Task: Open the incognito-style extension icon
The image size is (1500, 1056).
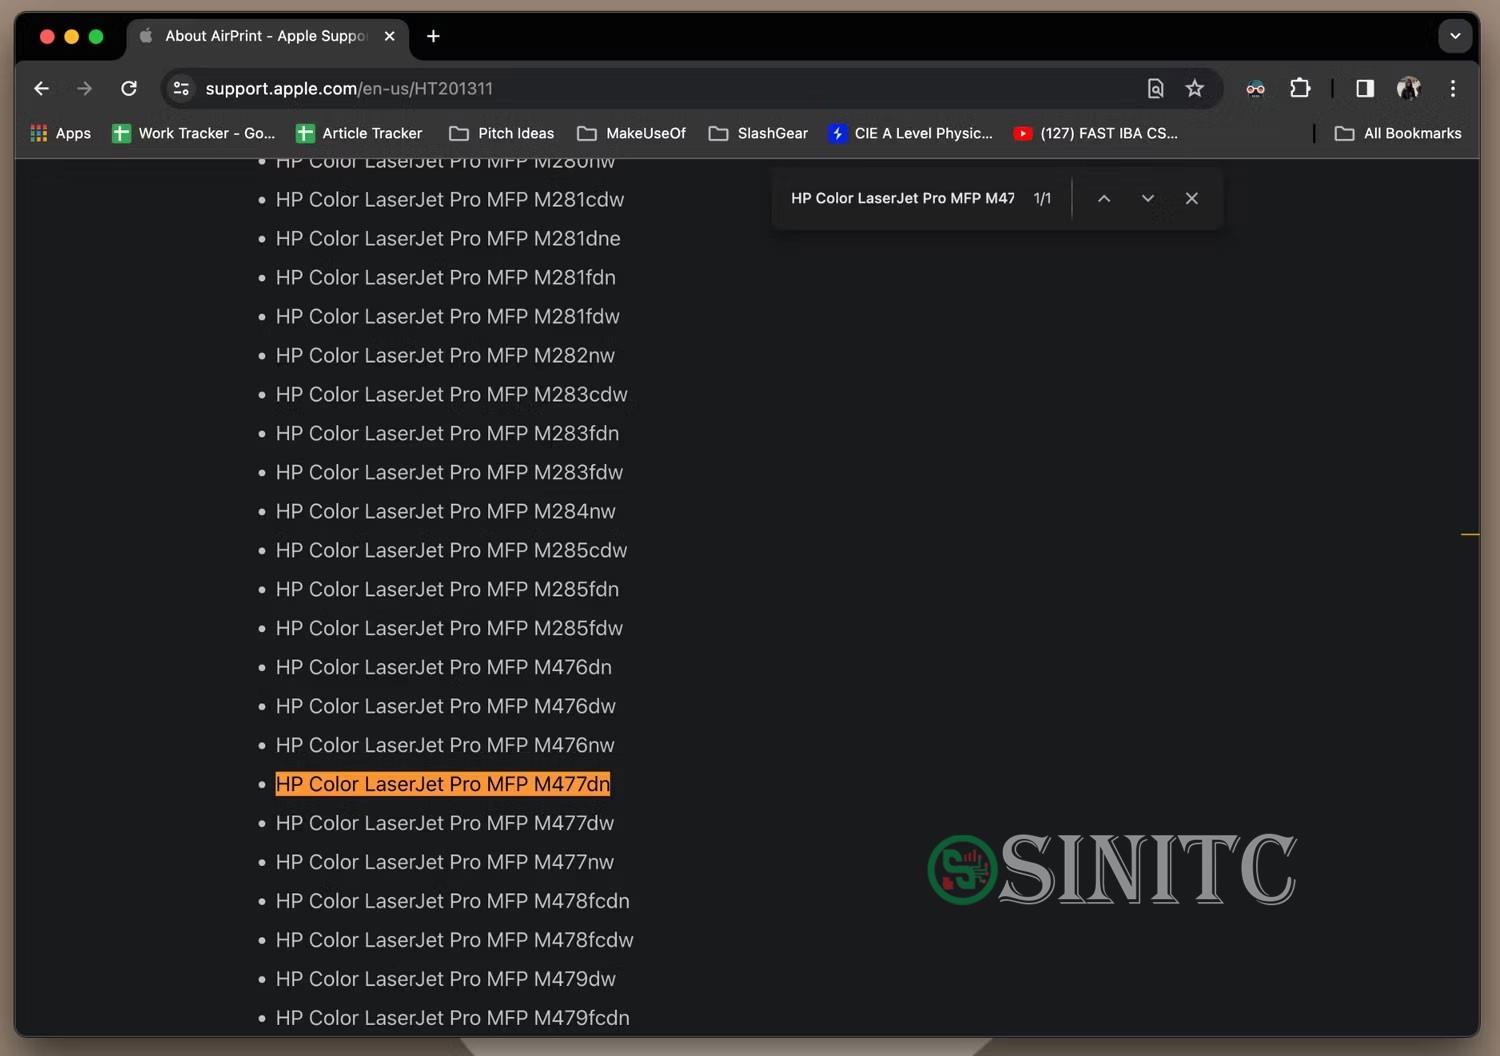Action: [1255, 89]
